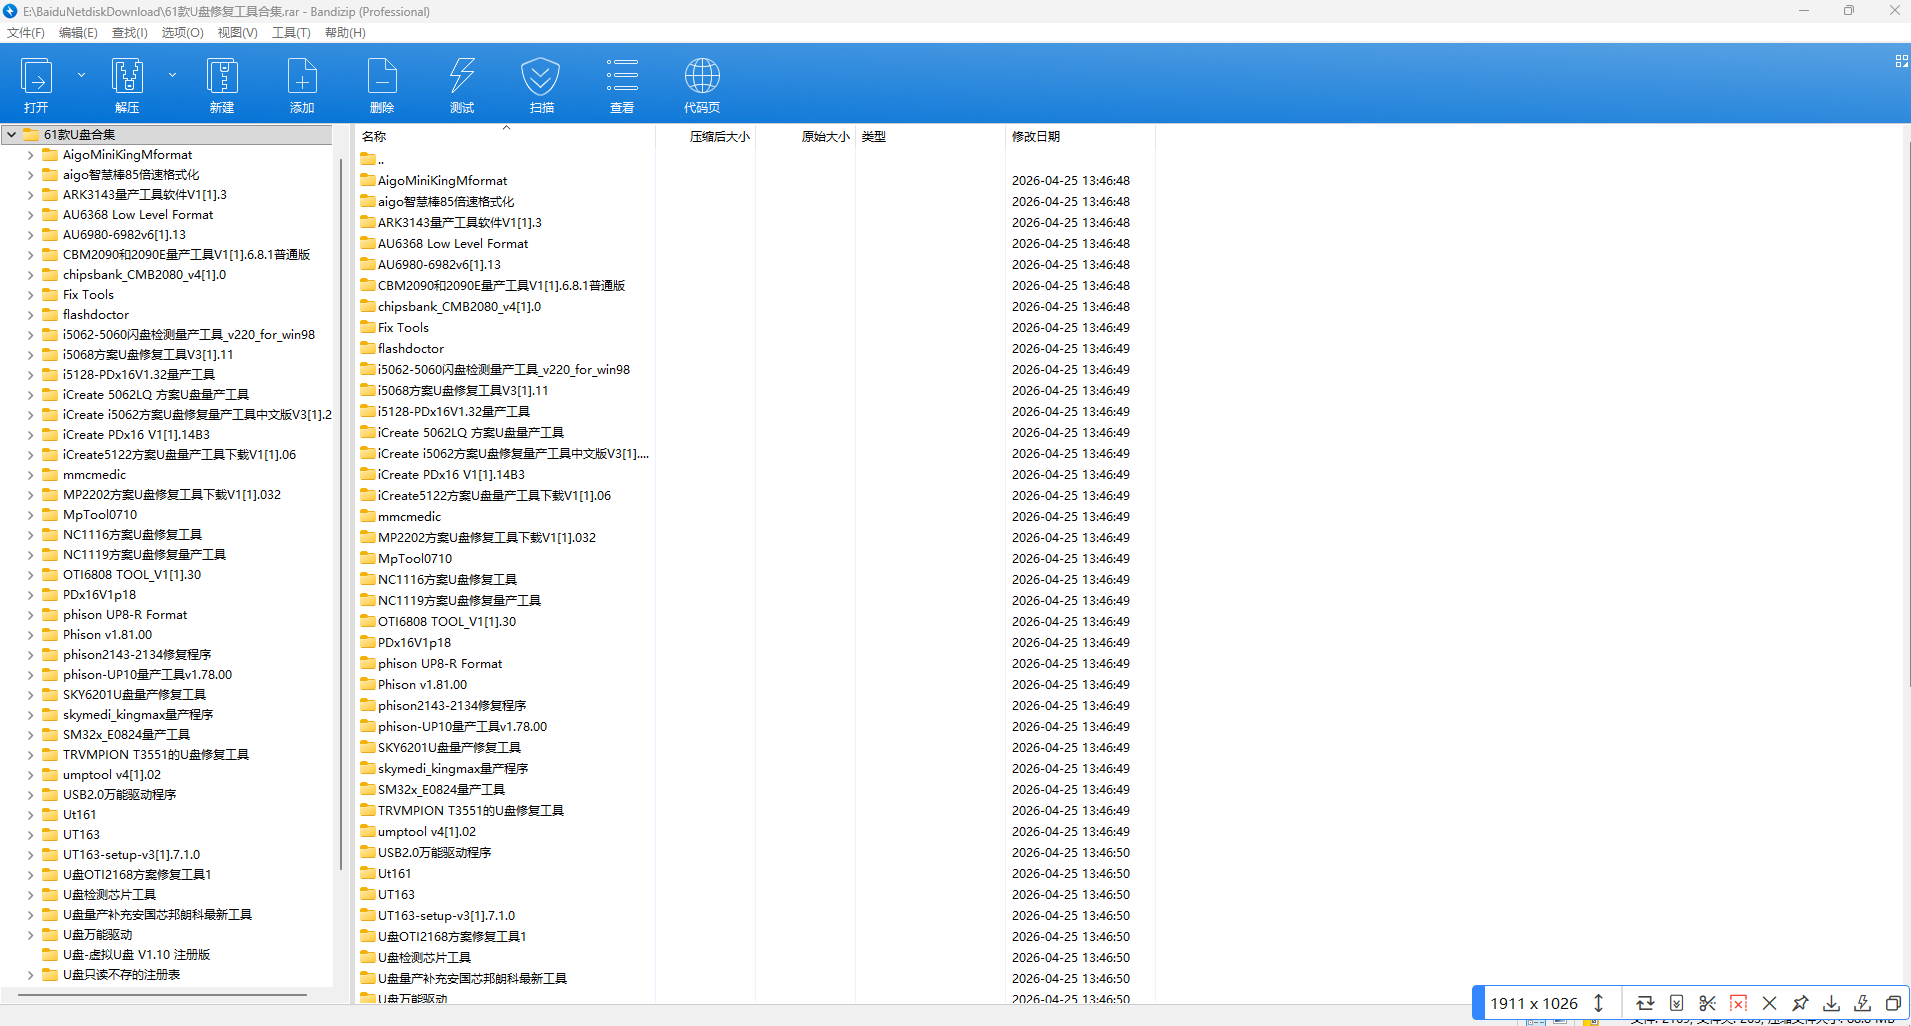This screenshot has width=1911, height=1026.
Task: Expand the flashdoctor tree node
Action: (30, 315)
